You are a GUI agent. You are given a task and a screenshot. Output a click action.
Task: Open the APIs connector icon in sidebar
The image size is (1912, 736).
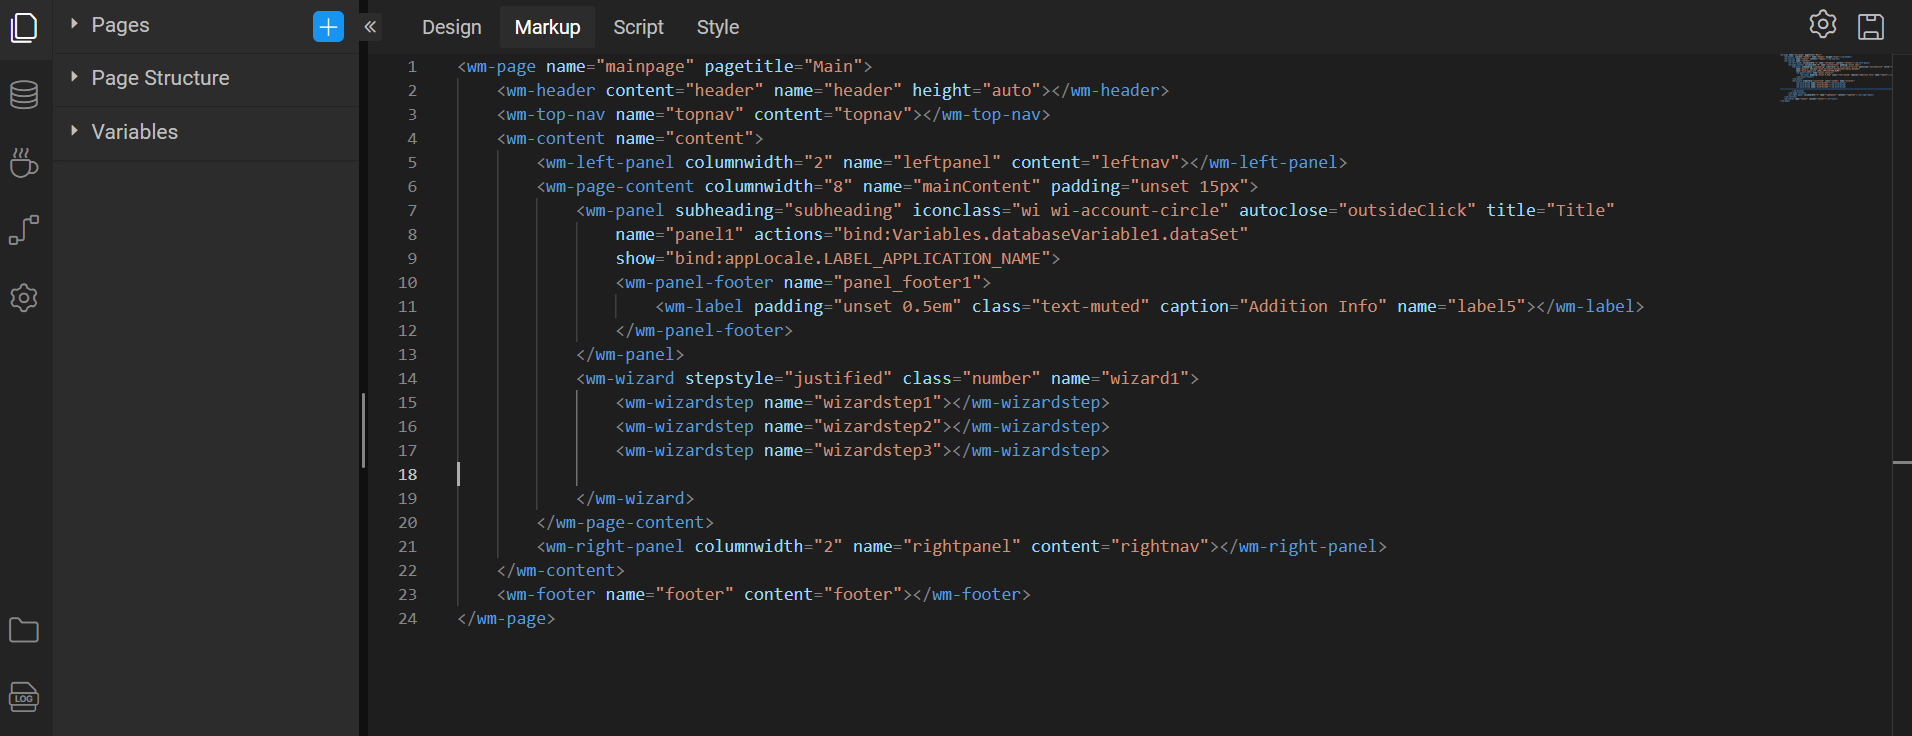24,230
